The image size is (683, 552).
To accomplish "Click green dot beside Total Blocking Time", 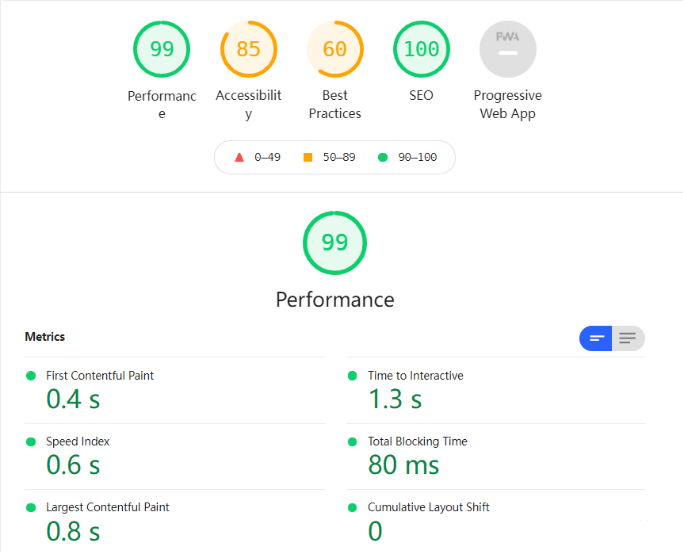I will pos(352,442).
